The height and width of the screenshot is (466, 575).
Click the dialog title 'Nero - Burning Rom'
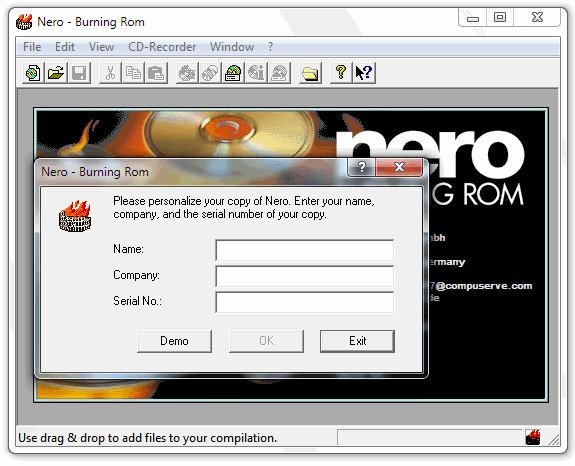point(95,172)
